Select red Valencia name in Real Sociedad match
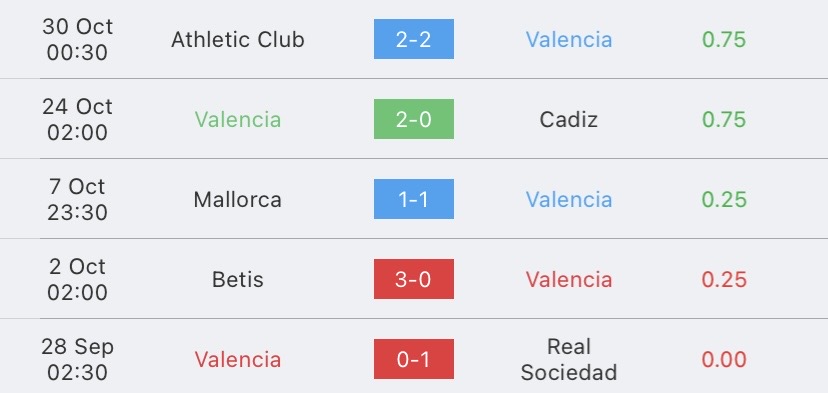828x393 pixels. (x=238, y=360)
